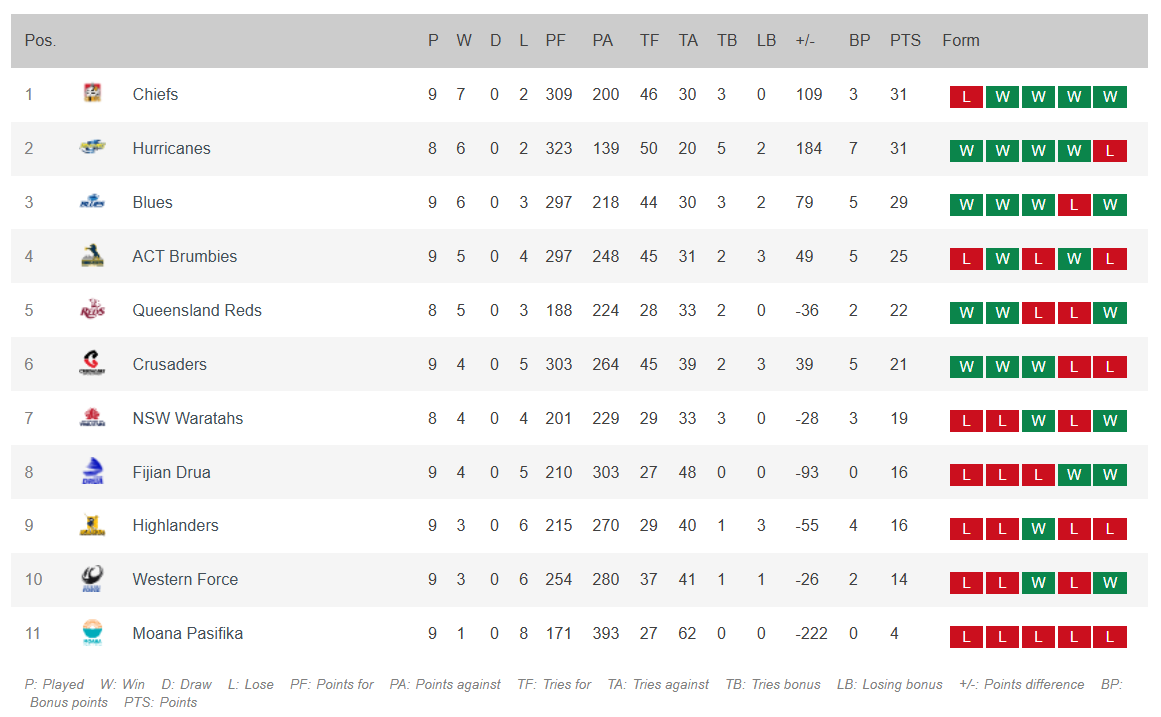This screenshot has width=1161, height=717.
Task: Click the Fijian Drua team logo
Action: point(92,472)
